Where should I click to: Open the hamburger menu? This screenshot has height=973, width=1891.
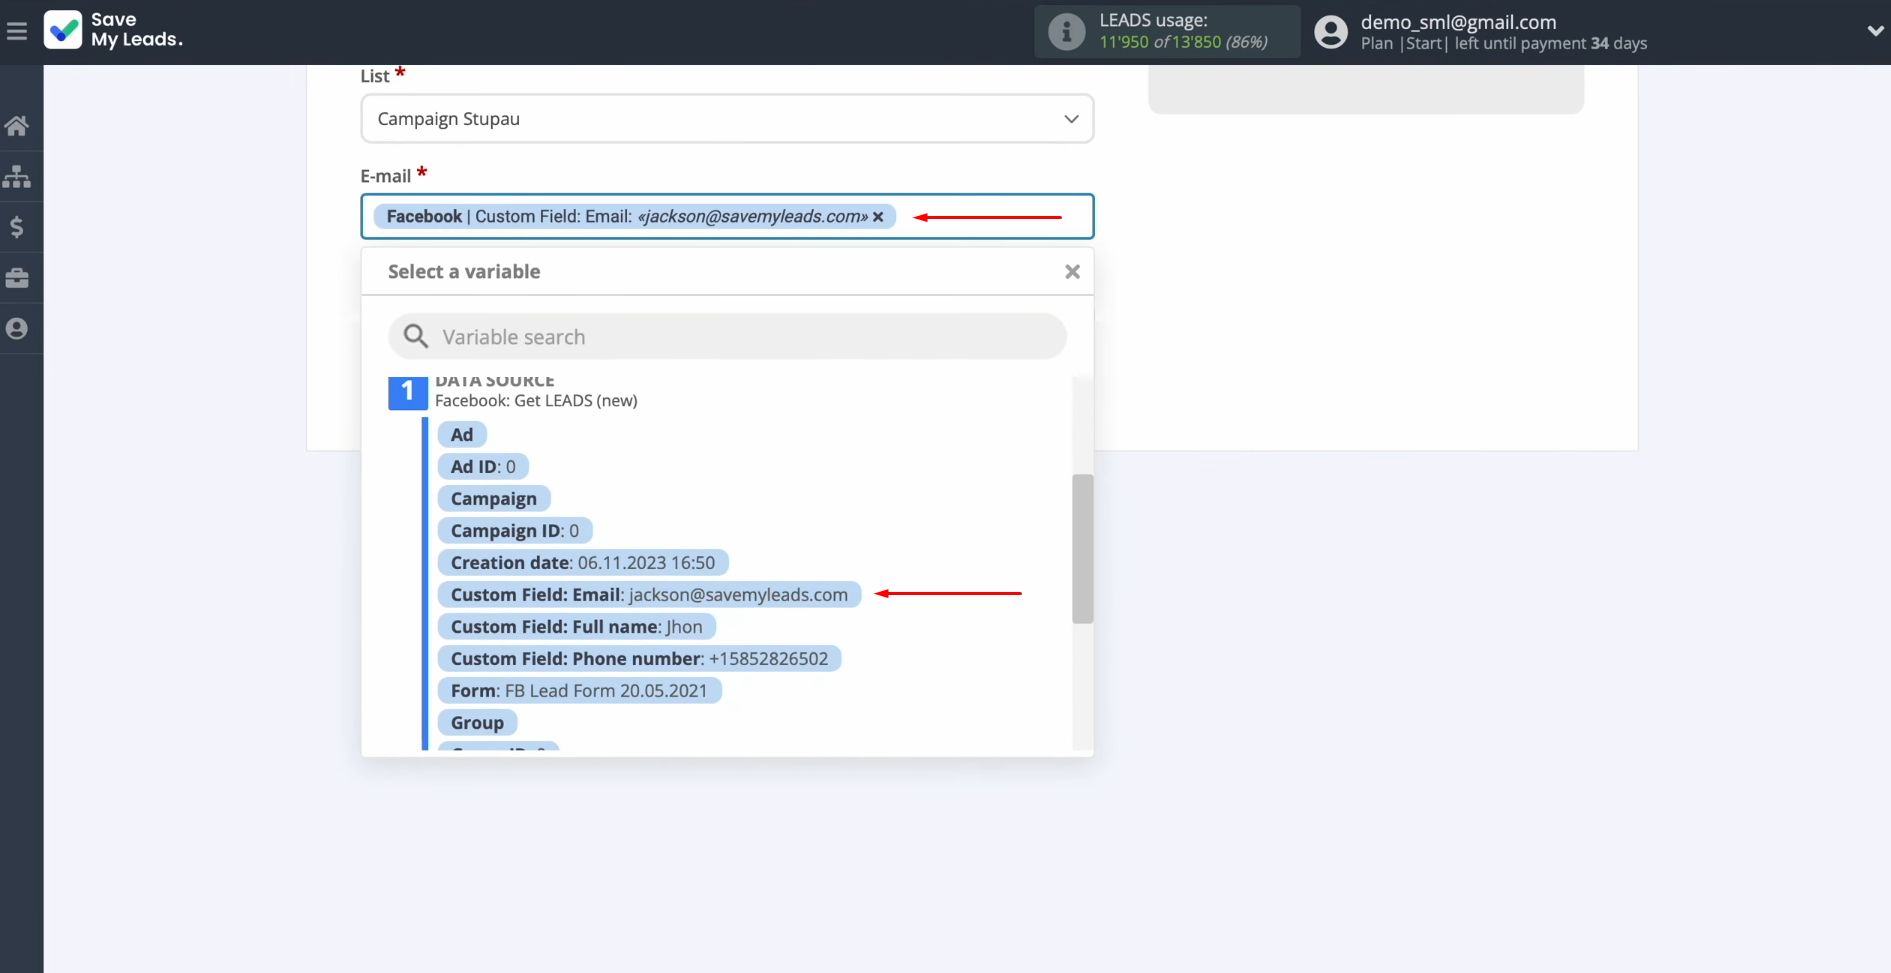point(17,32)
